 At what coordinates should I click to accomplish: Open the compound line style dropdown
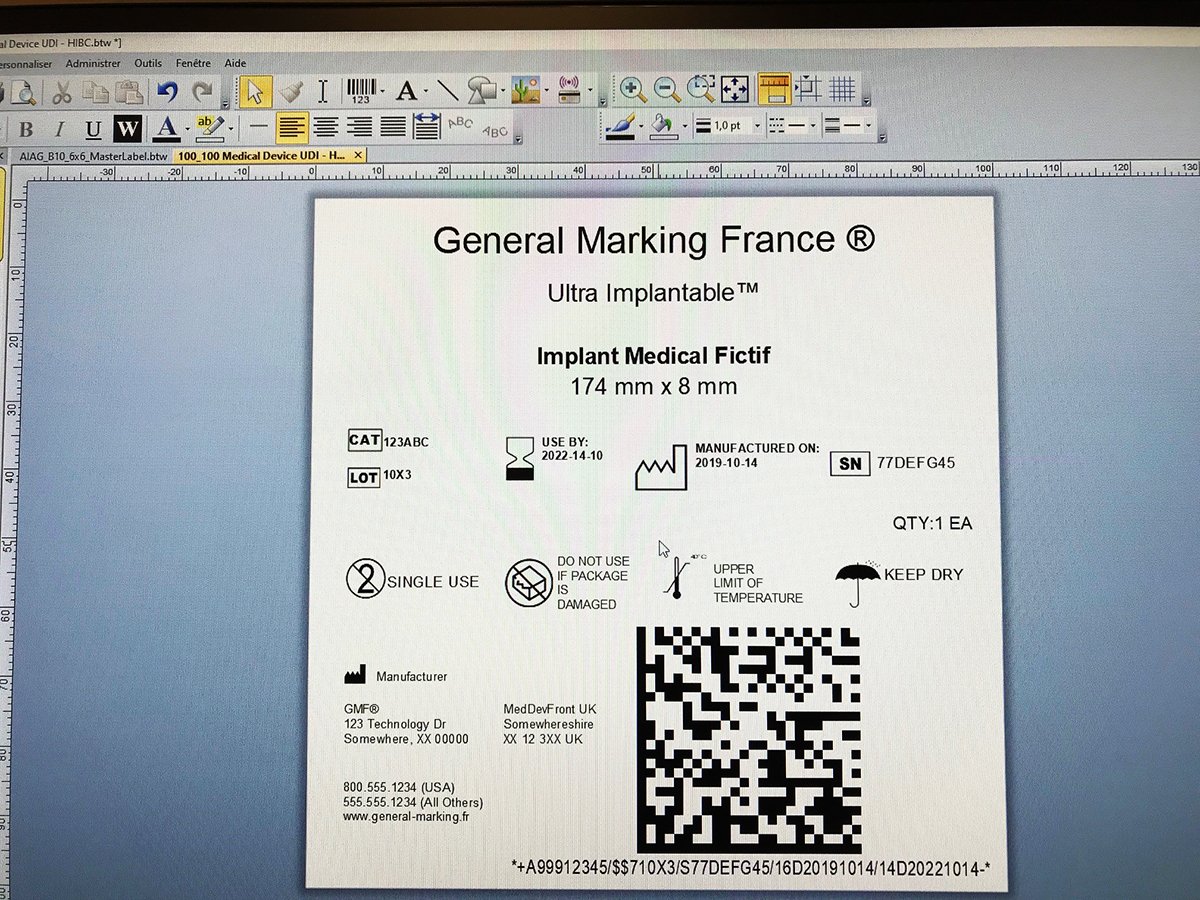click(x=868, y=127)
